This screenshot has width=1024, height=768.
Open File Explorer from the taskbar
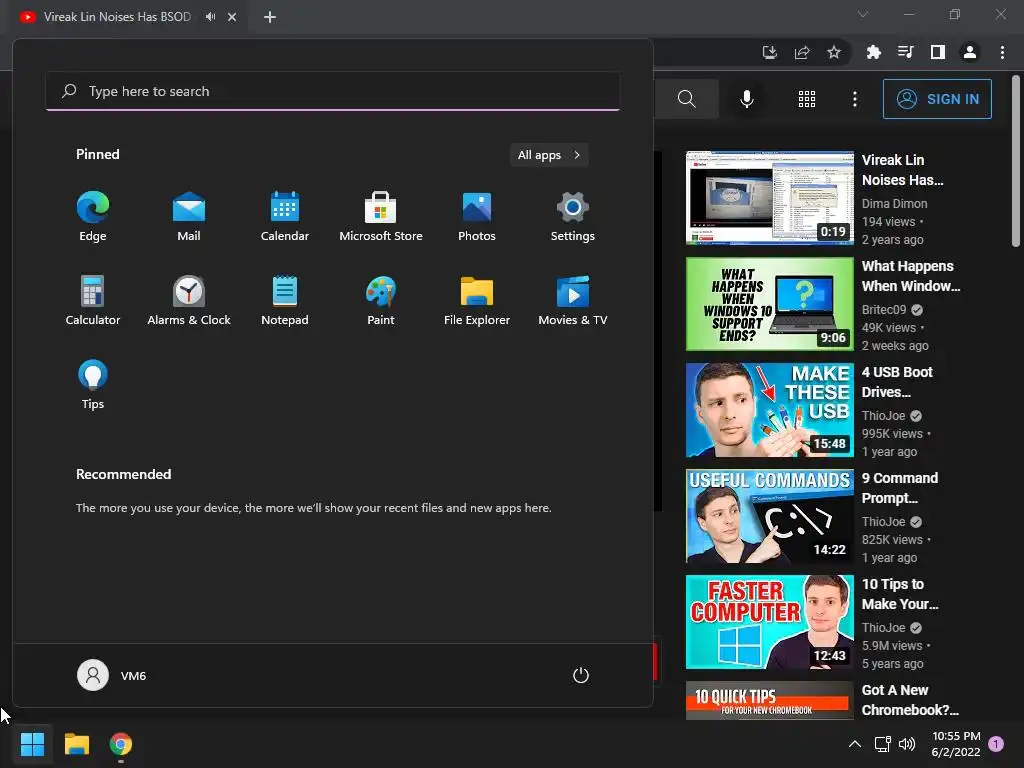(x=76, y=744)
